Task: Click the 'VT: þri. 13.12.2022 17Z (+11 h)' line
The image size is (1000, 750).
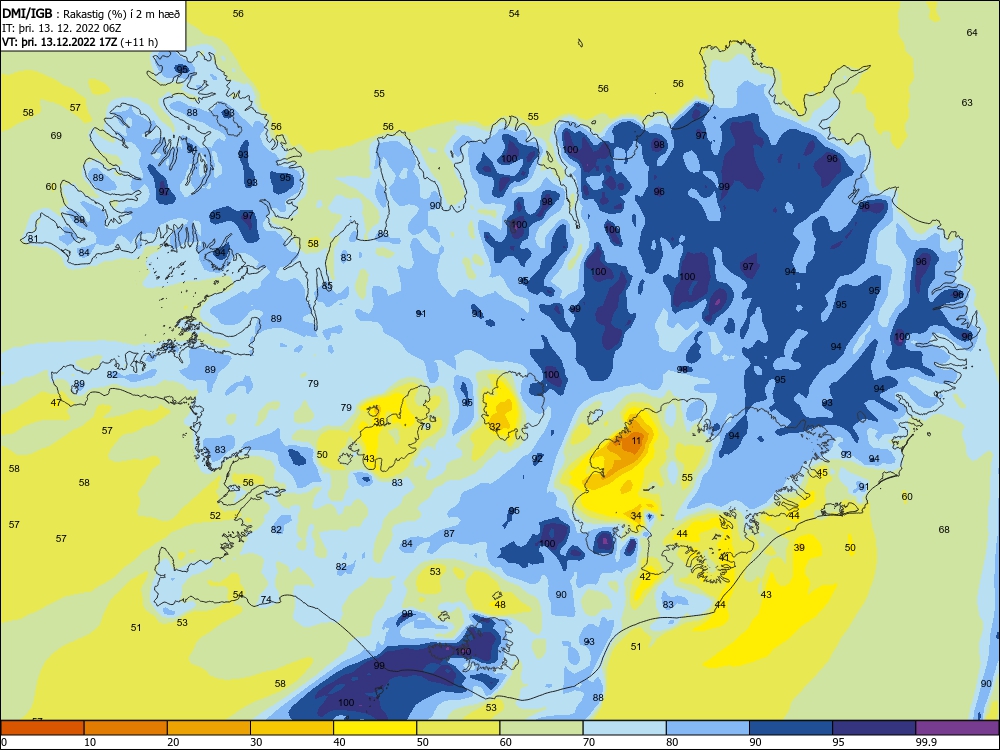Action: click(x=80, y=42)
